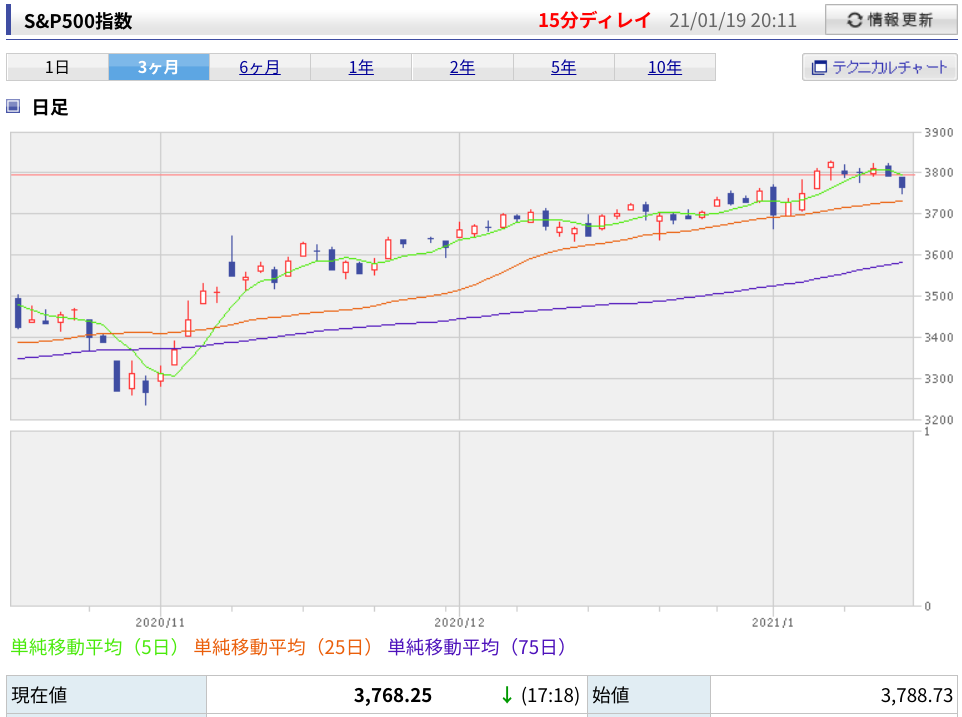Click the opening value 3,788.73

pos(917,695)
